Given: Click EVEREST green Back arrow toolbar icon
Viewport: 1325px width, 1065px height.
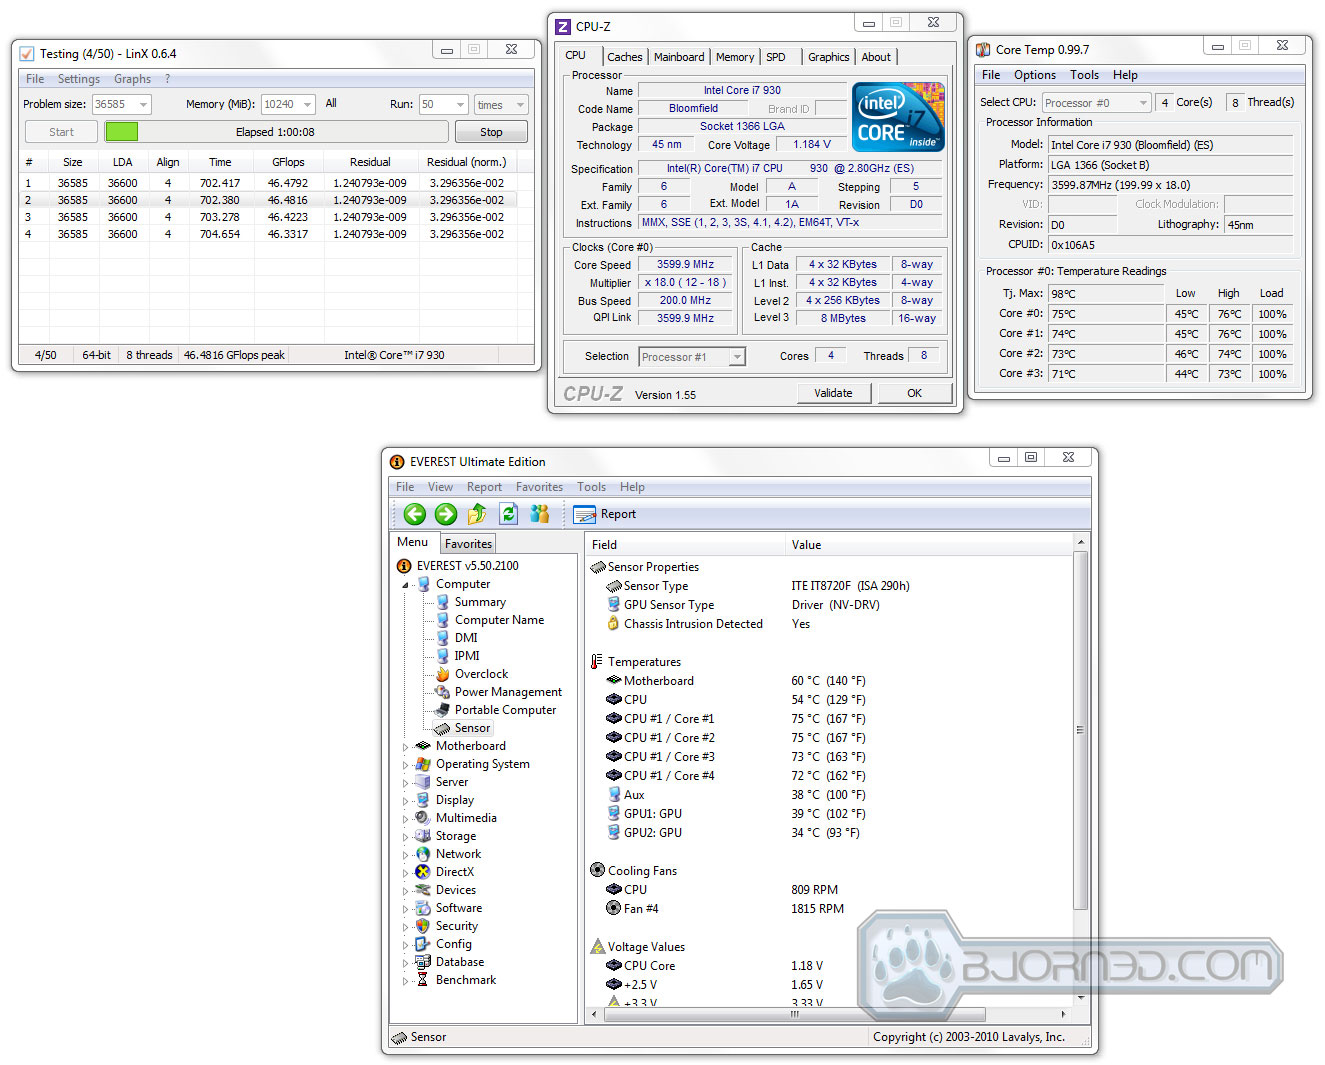Looking at the screenshot, I should point(415,514).
